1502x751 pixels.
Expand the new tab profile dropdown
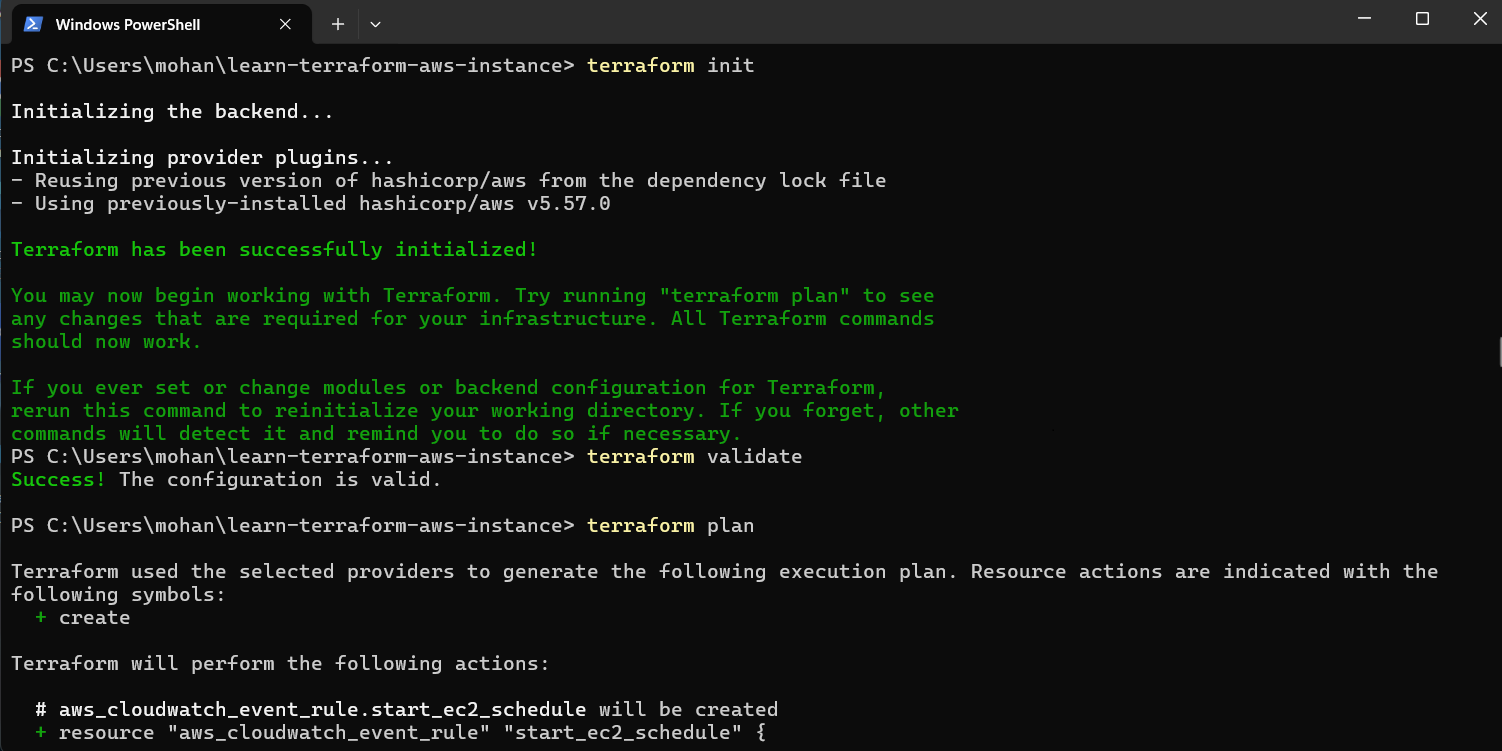click(375, 23)
